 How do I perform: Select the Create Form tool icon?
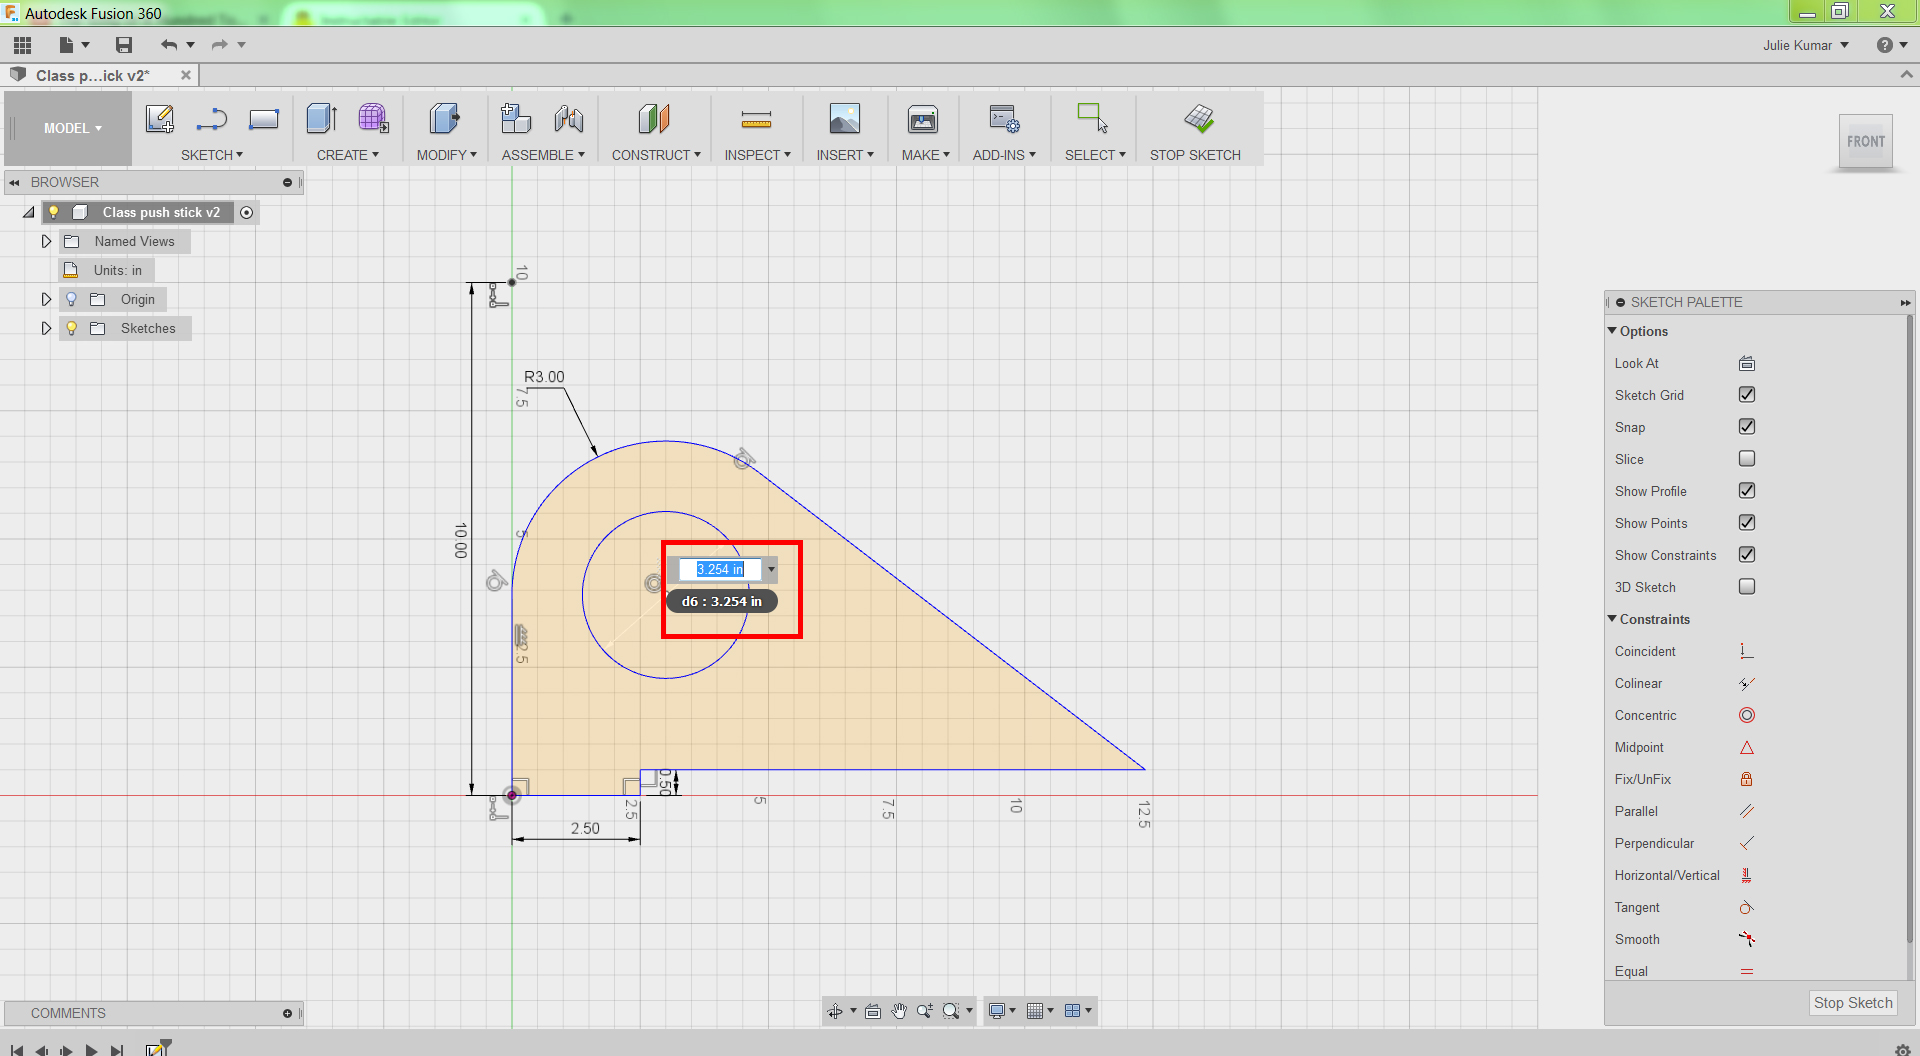(373, 119)
